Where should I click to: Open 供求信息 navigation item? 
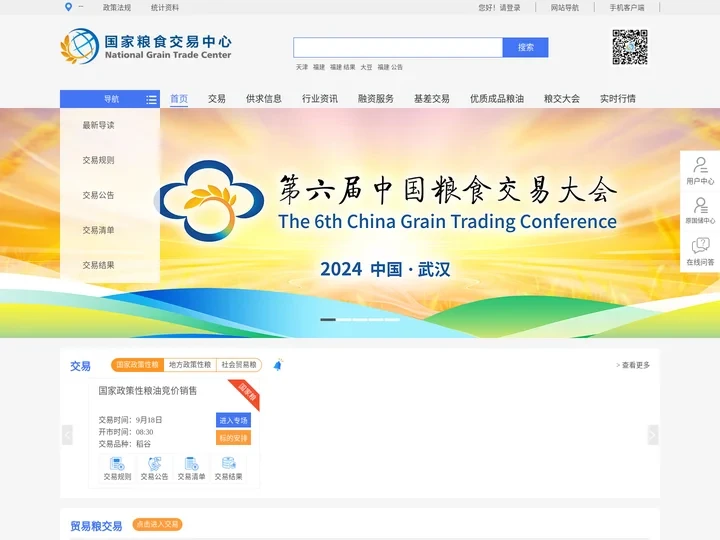(x=264, y=99)
